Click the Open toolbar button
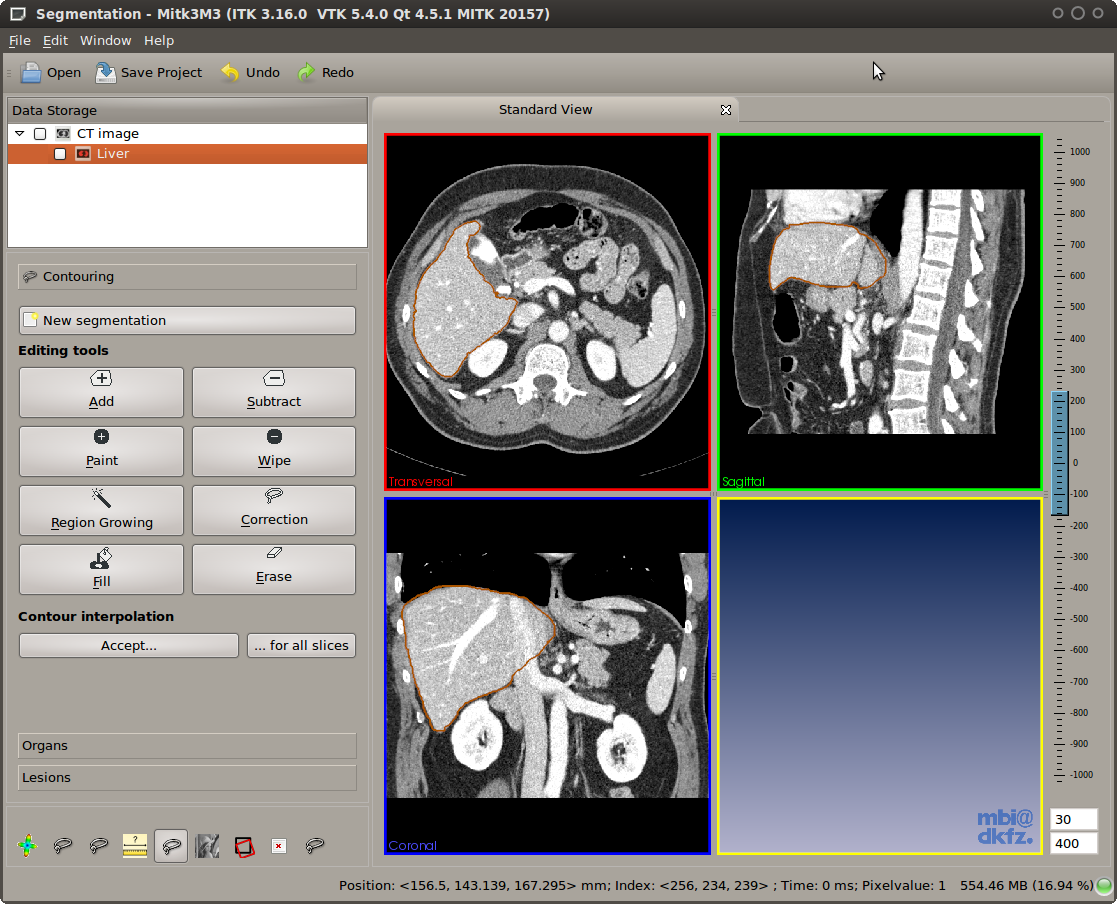The image size is (1117, 904). pos(51,73)
